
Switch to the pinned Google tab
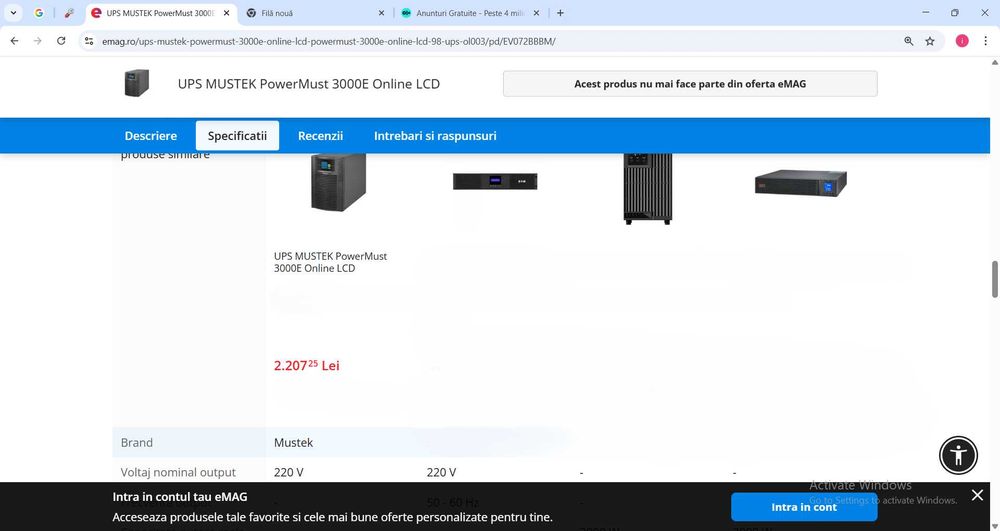(39, 13)
